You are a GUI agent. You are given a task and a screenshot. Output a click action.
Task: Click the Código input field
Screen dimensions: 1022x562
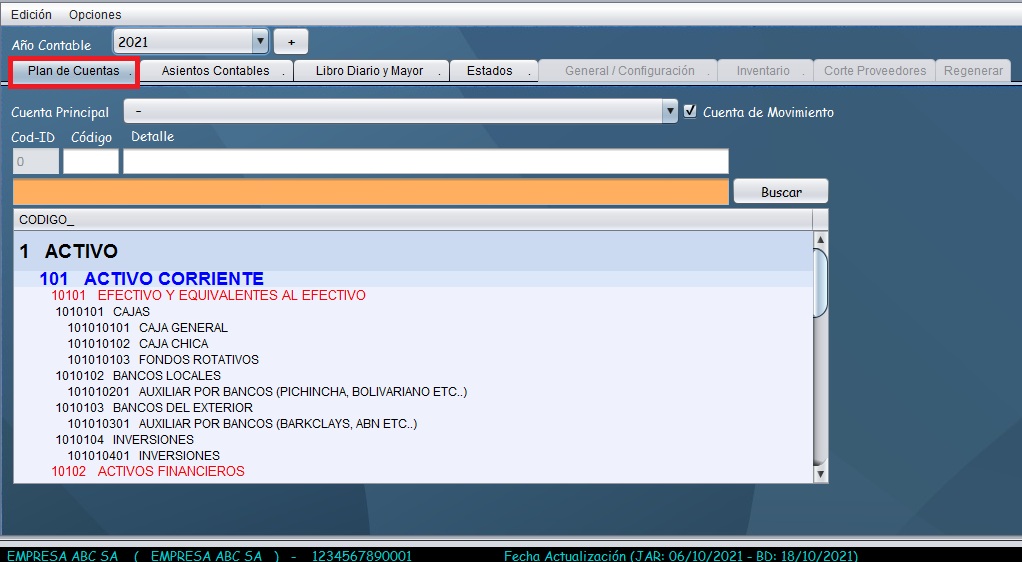[90, 161]
